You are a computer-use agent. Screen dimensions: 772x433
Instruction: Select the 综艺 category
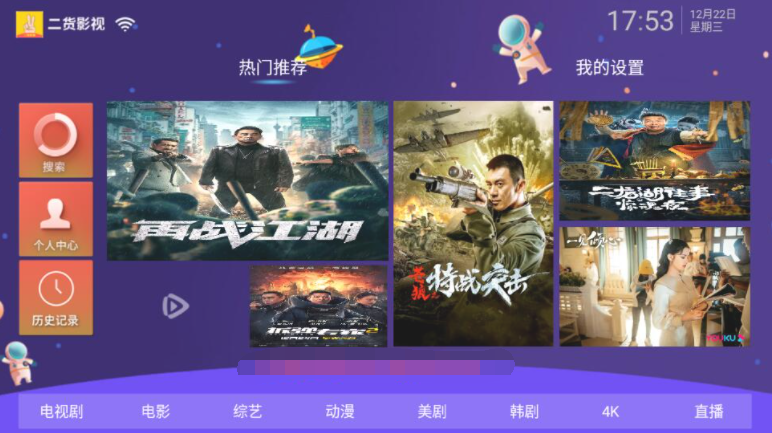[248, 411]
